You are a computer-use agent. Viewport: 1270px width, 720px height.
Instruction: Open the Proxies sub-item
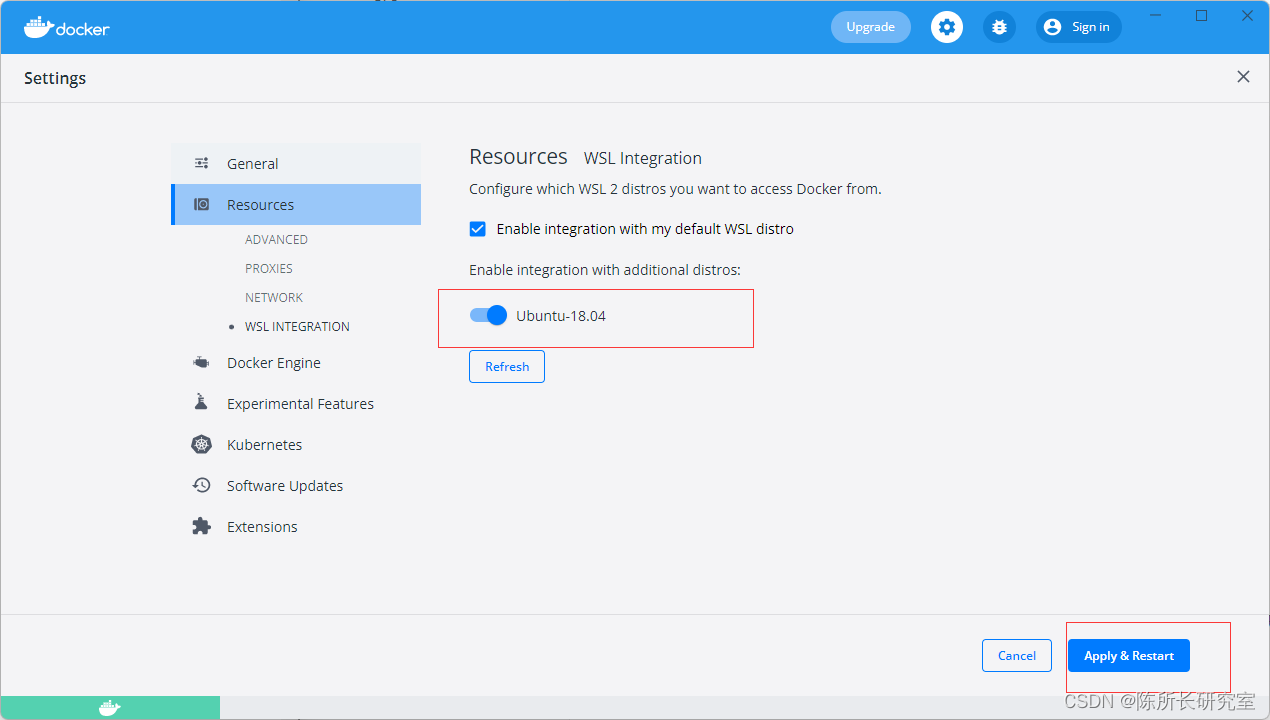269,269
